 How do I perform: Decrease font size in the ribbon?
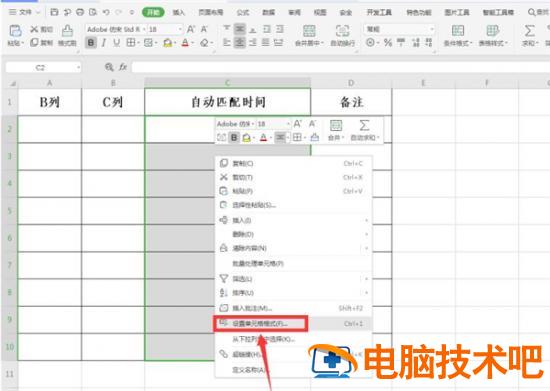(204, 29)
